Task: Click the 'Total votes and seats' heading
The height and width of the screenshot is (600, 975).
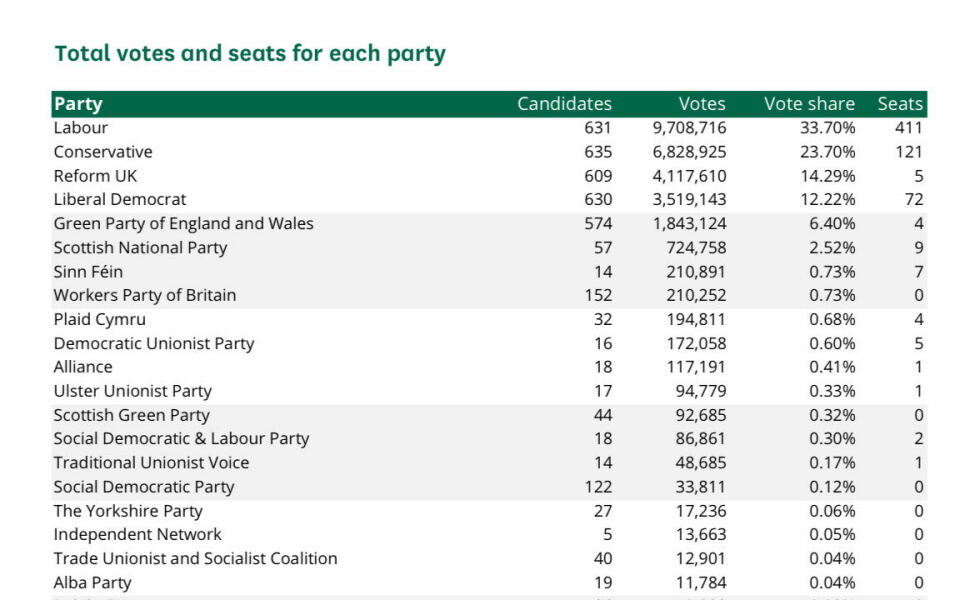Action: [250, 54]
